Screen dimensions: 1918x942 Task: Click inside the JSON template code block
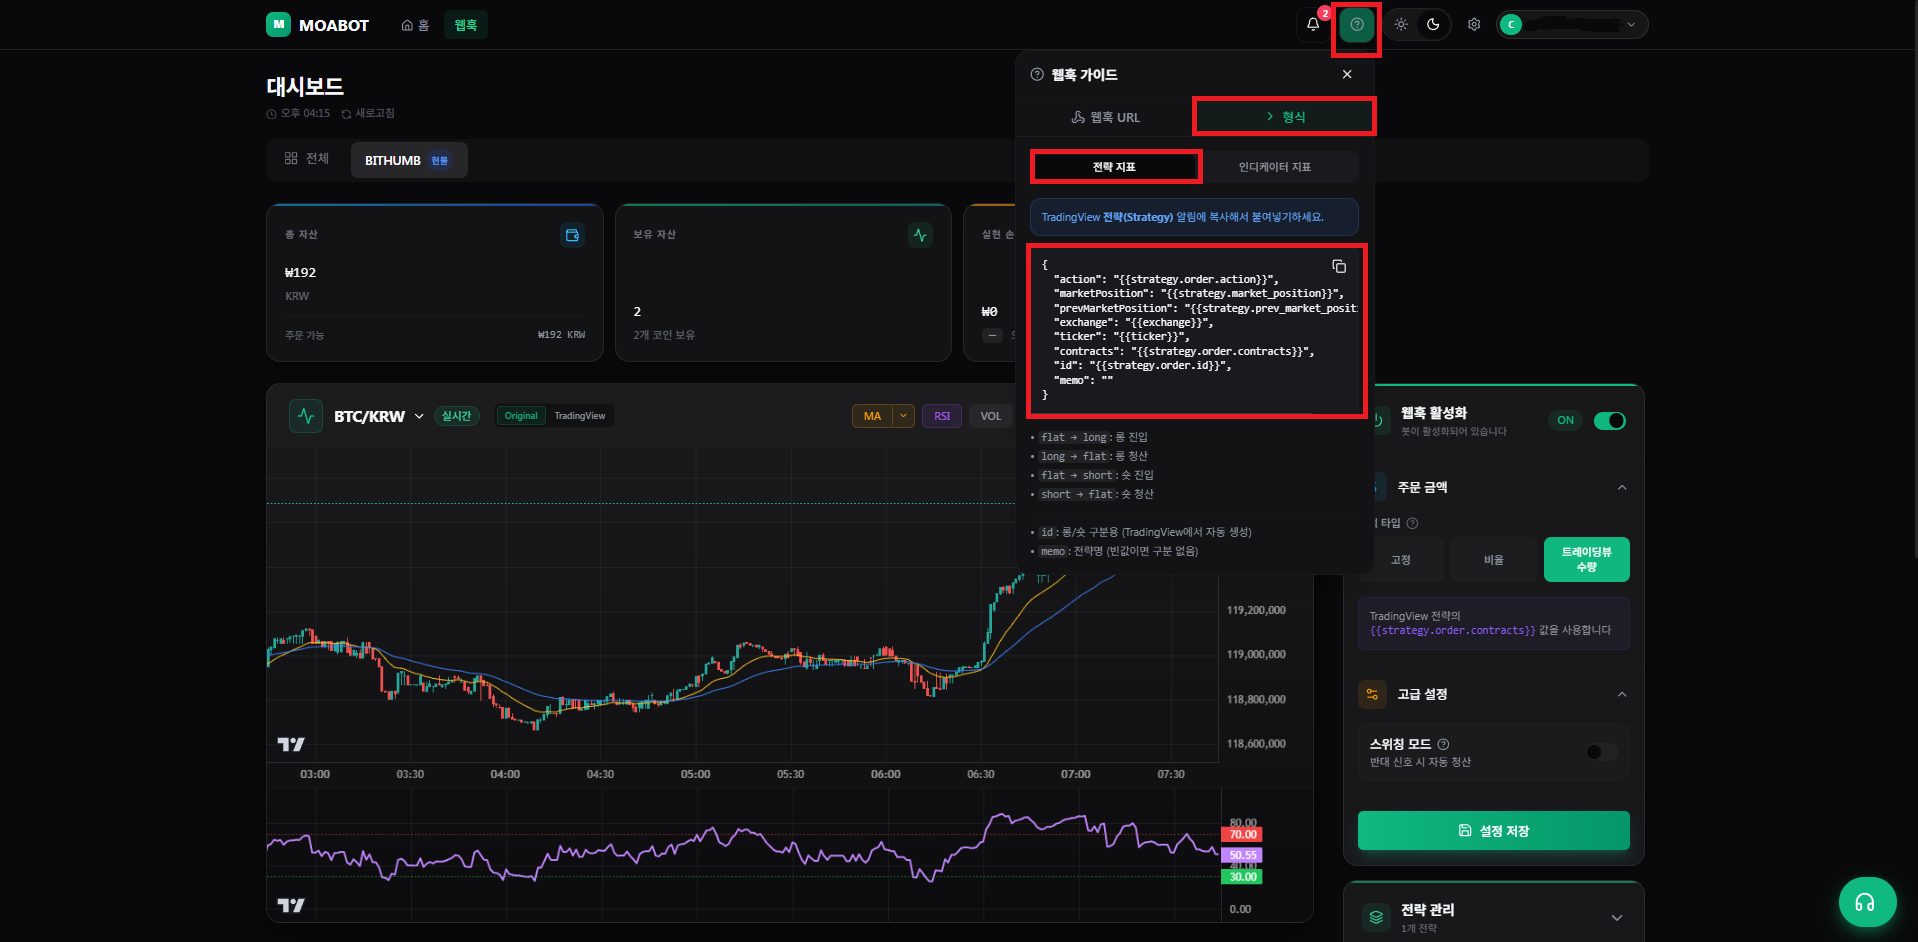tap(1196, 331)
